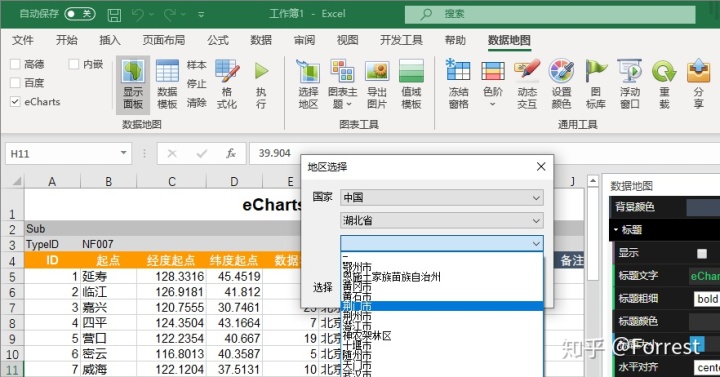The width and height of the screenshot is (720, 377).
Task: Click cell with value 128.3316
Action: (x=171, y=277)
